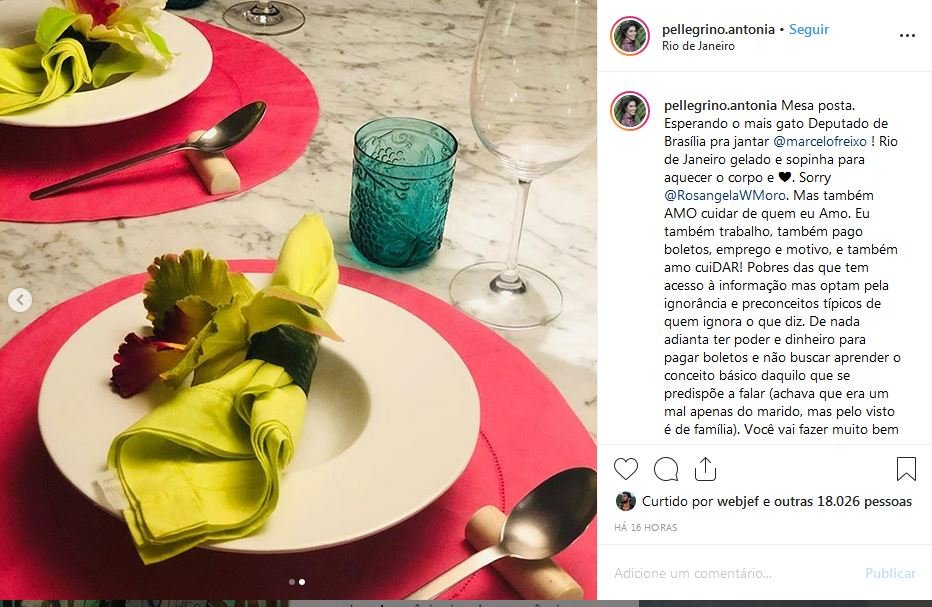Image resolution: width=932 pixels, height=607 pixels.
Task: Click the small webjef liker avatar
Action: coord(625,501)
